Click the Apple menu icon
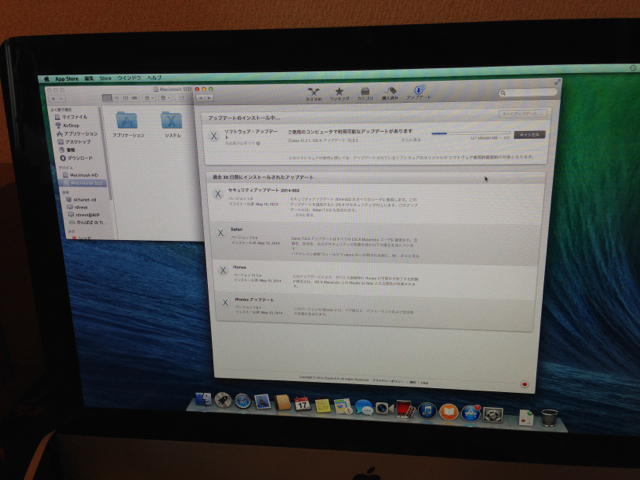Viewport: 640px width, 480px height. [46, 77]
